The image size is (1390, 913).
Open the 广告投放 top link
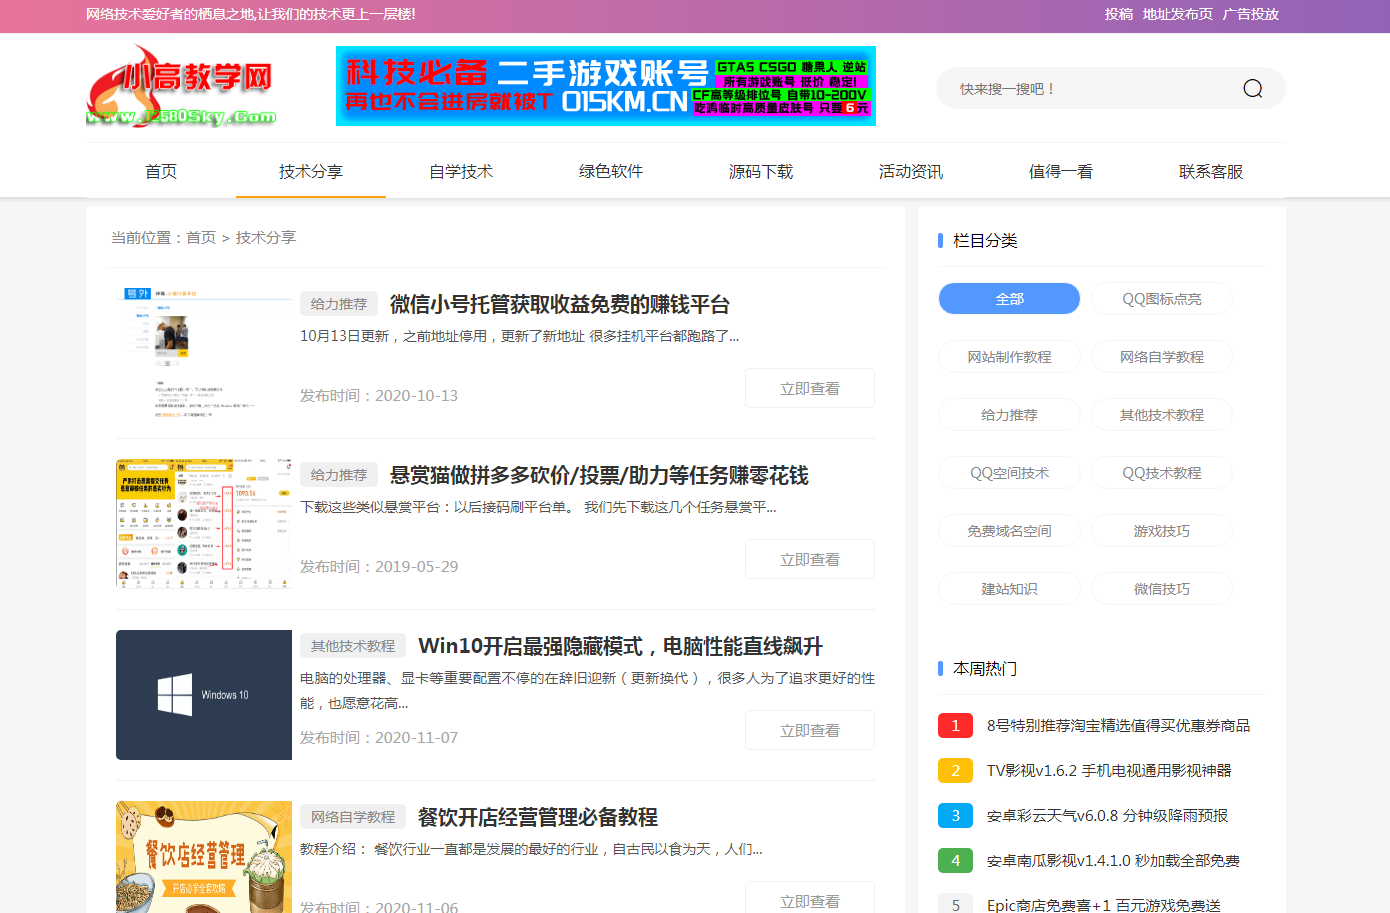point(1250,14)
